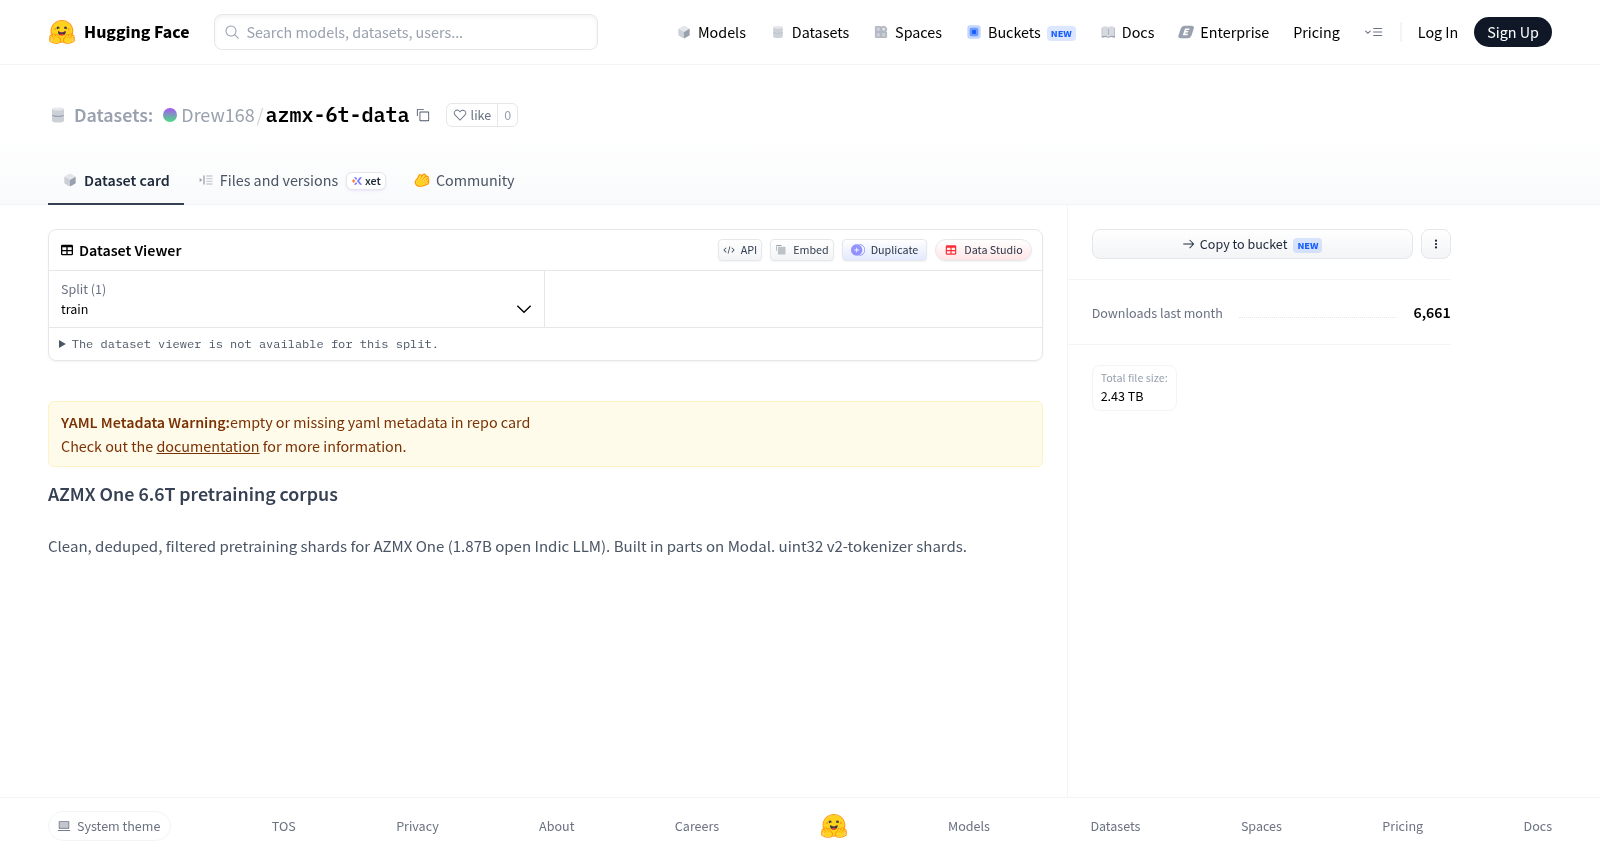Image resolution: width=1600 pixels, height=861 pixels.
Task: Open the Docs footer link
Action: point(1537,826)
